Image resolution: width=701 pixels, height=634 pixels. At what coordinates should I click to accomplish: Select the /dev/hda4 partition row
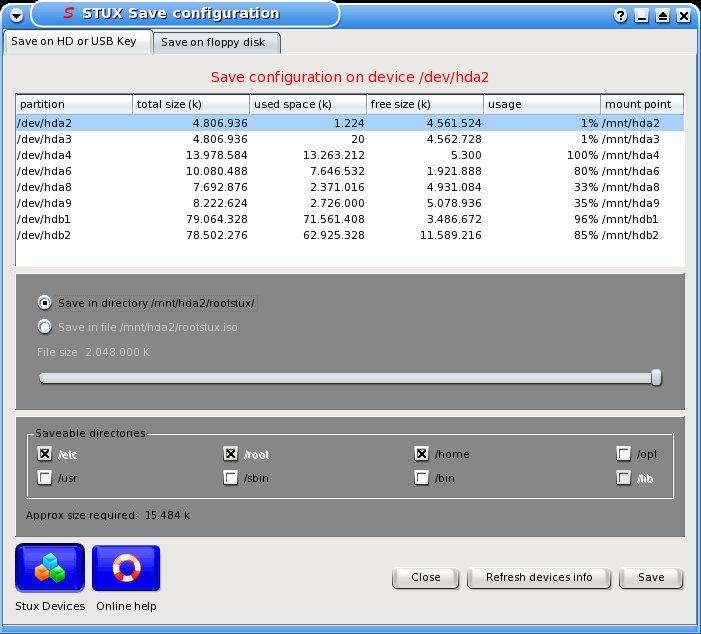350,155
